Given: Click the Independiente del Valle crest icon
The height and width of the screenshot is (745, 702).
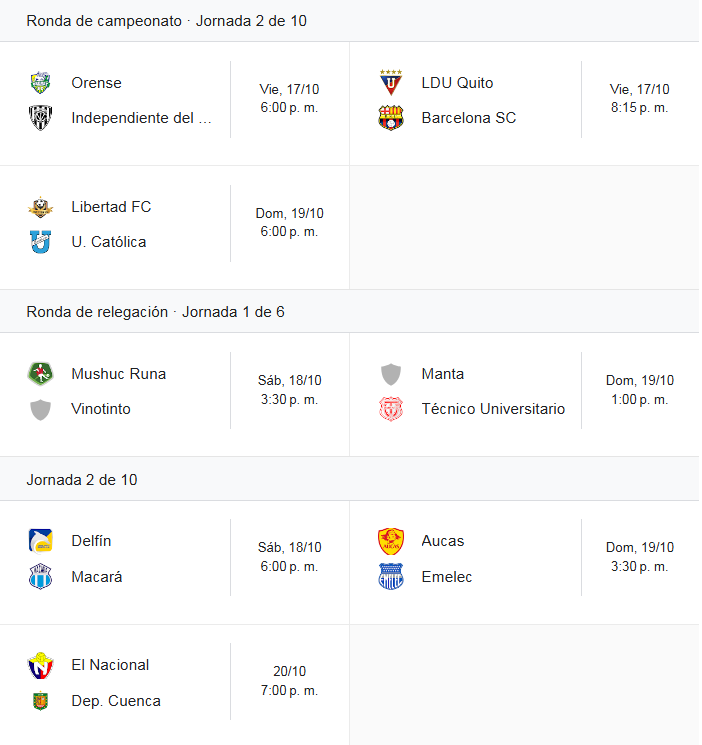Looking at the screenshot, I should [40, 118].
